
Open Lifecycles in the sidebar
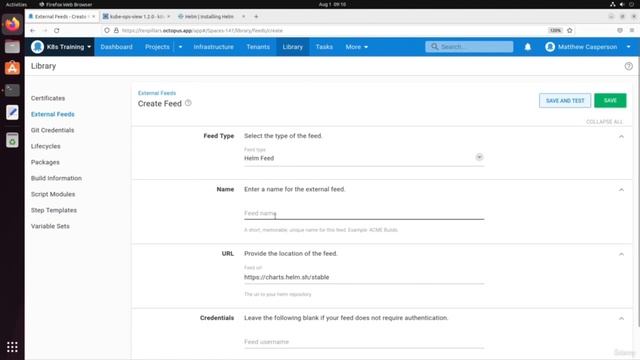tap(46, 146)
